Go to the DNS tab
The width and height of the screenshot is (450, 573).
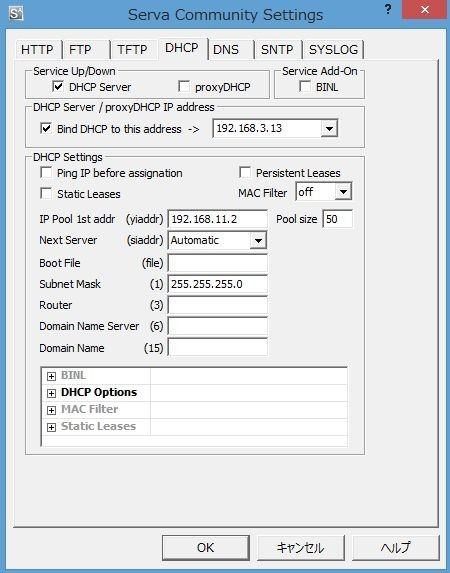[230, 49]
